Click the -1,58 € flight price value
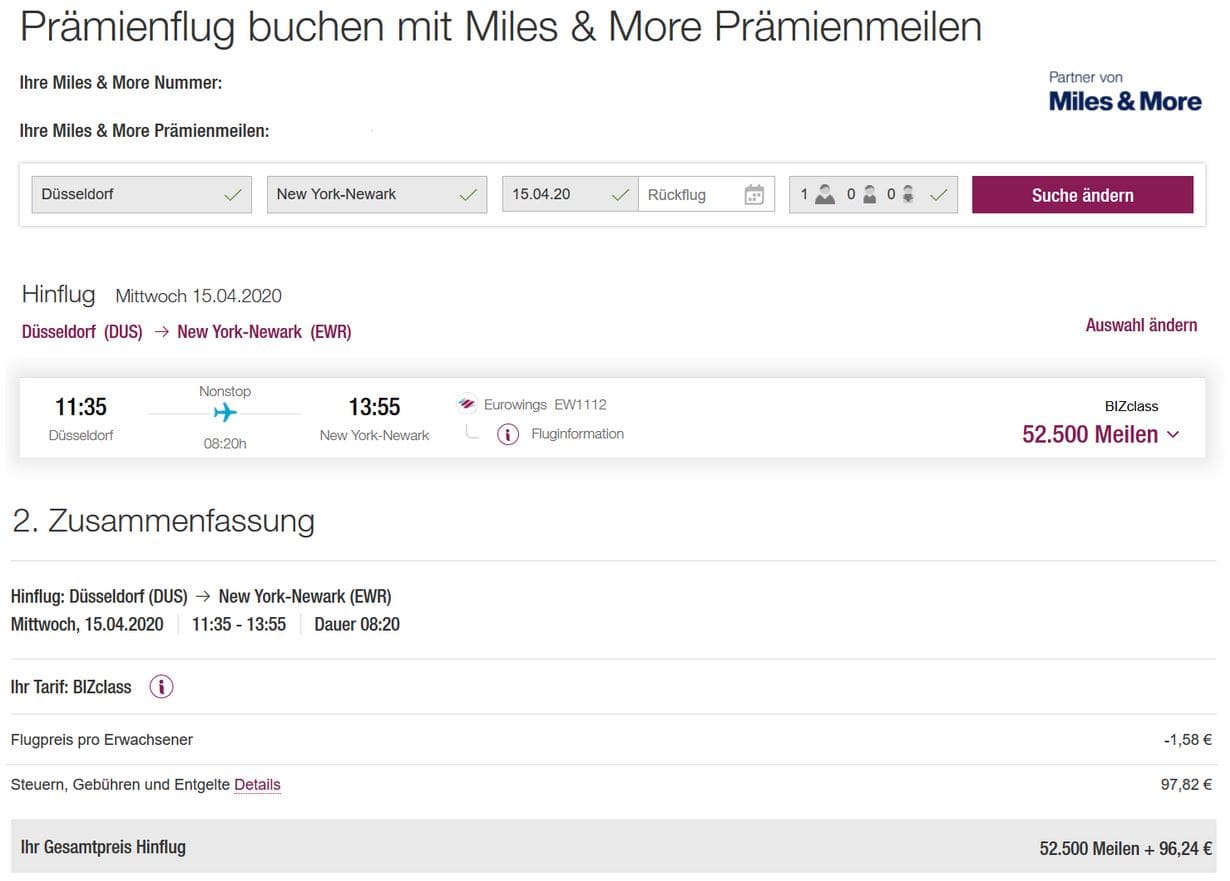The image size is (1230, 881). (x=1188, y=740)
